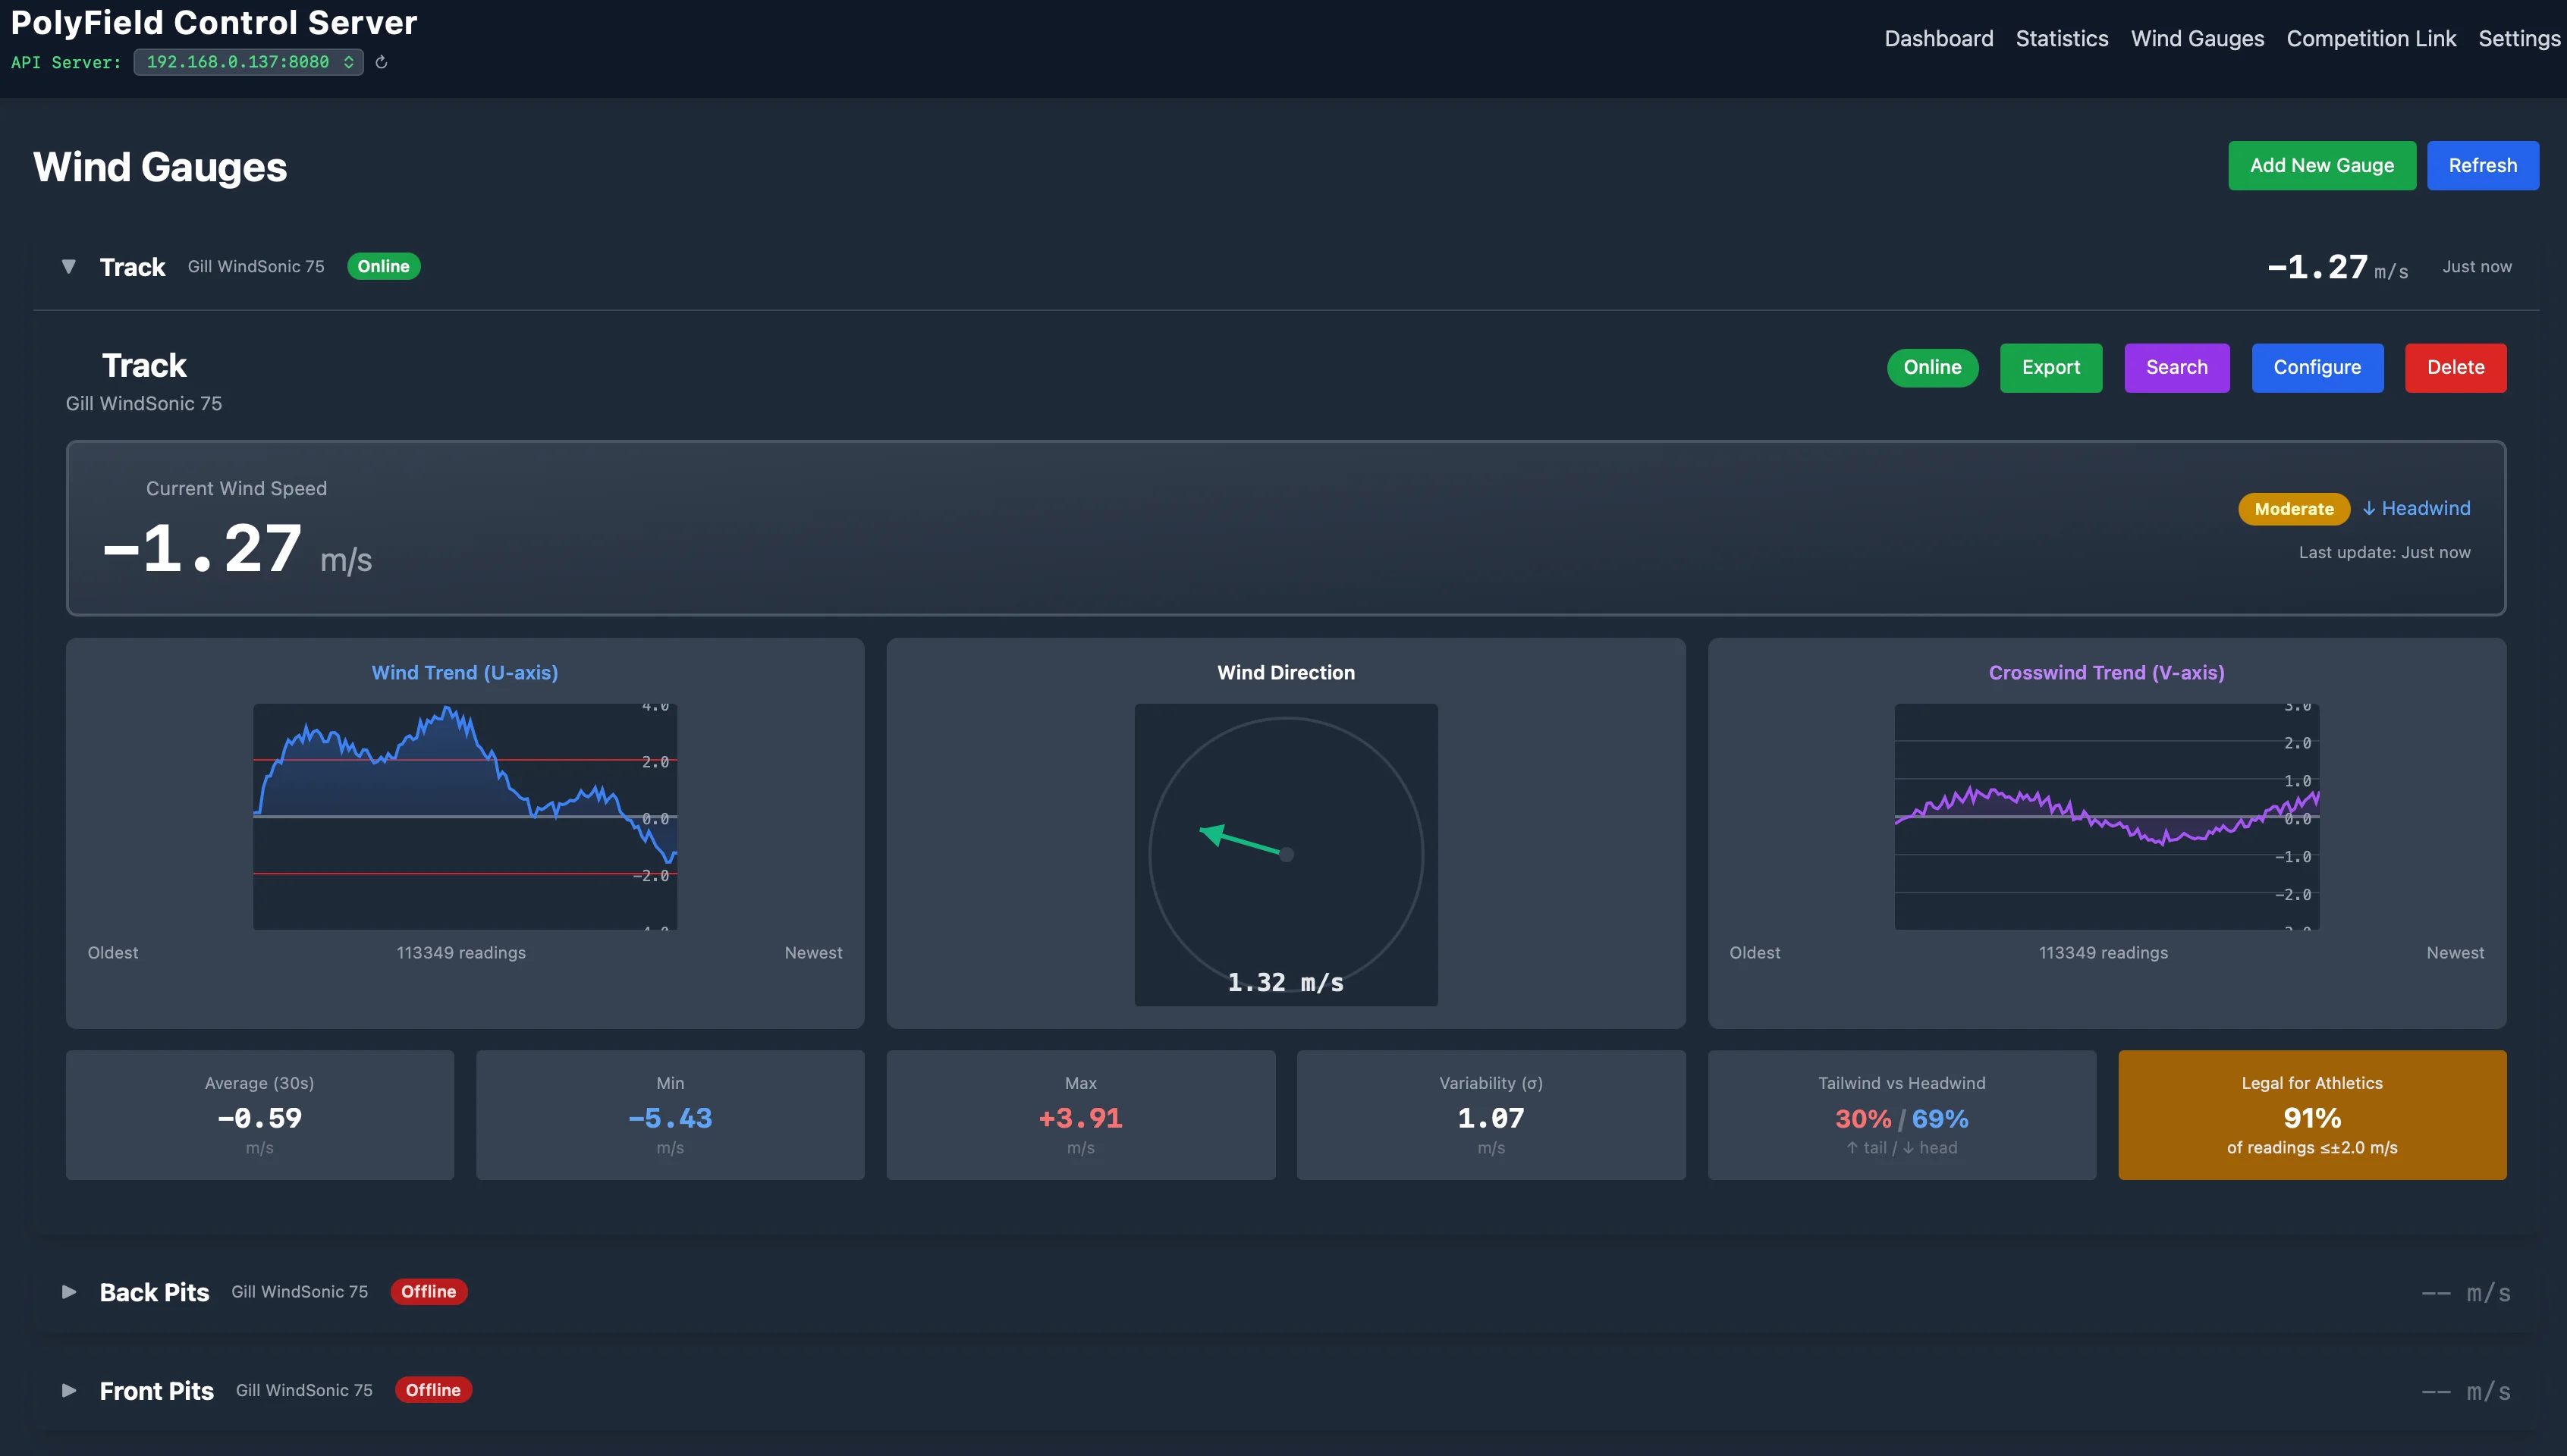The width and height of the screenshot is (2567, 1456).
Task: Click the Wind Direction compass dial
Action: 1286,854
